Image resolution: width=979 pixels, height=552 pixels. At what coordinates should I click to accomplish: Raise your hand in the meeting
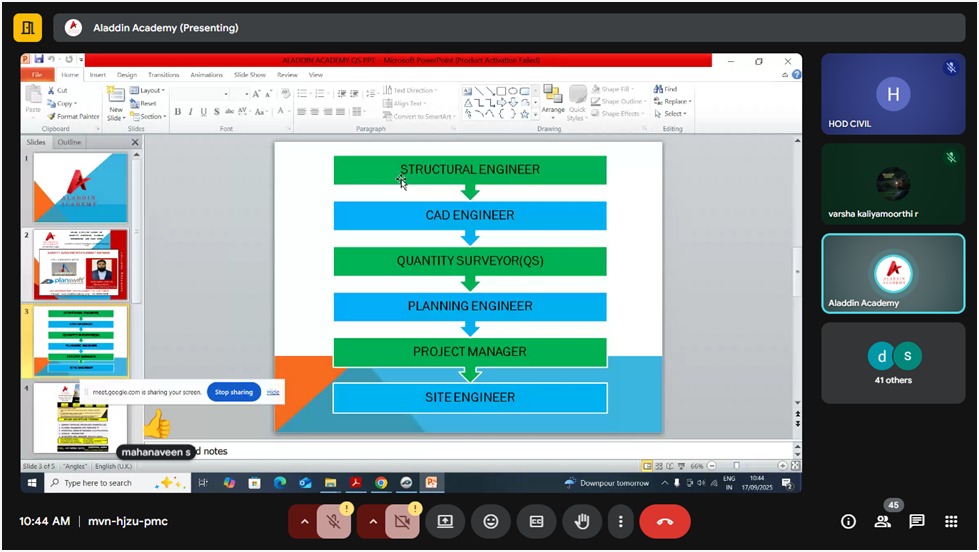pyautogui.click(x=581, y=521)
